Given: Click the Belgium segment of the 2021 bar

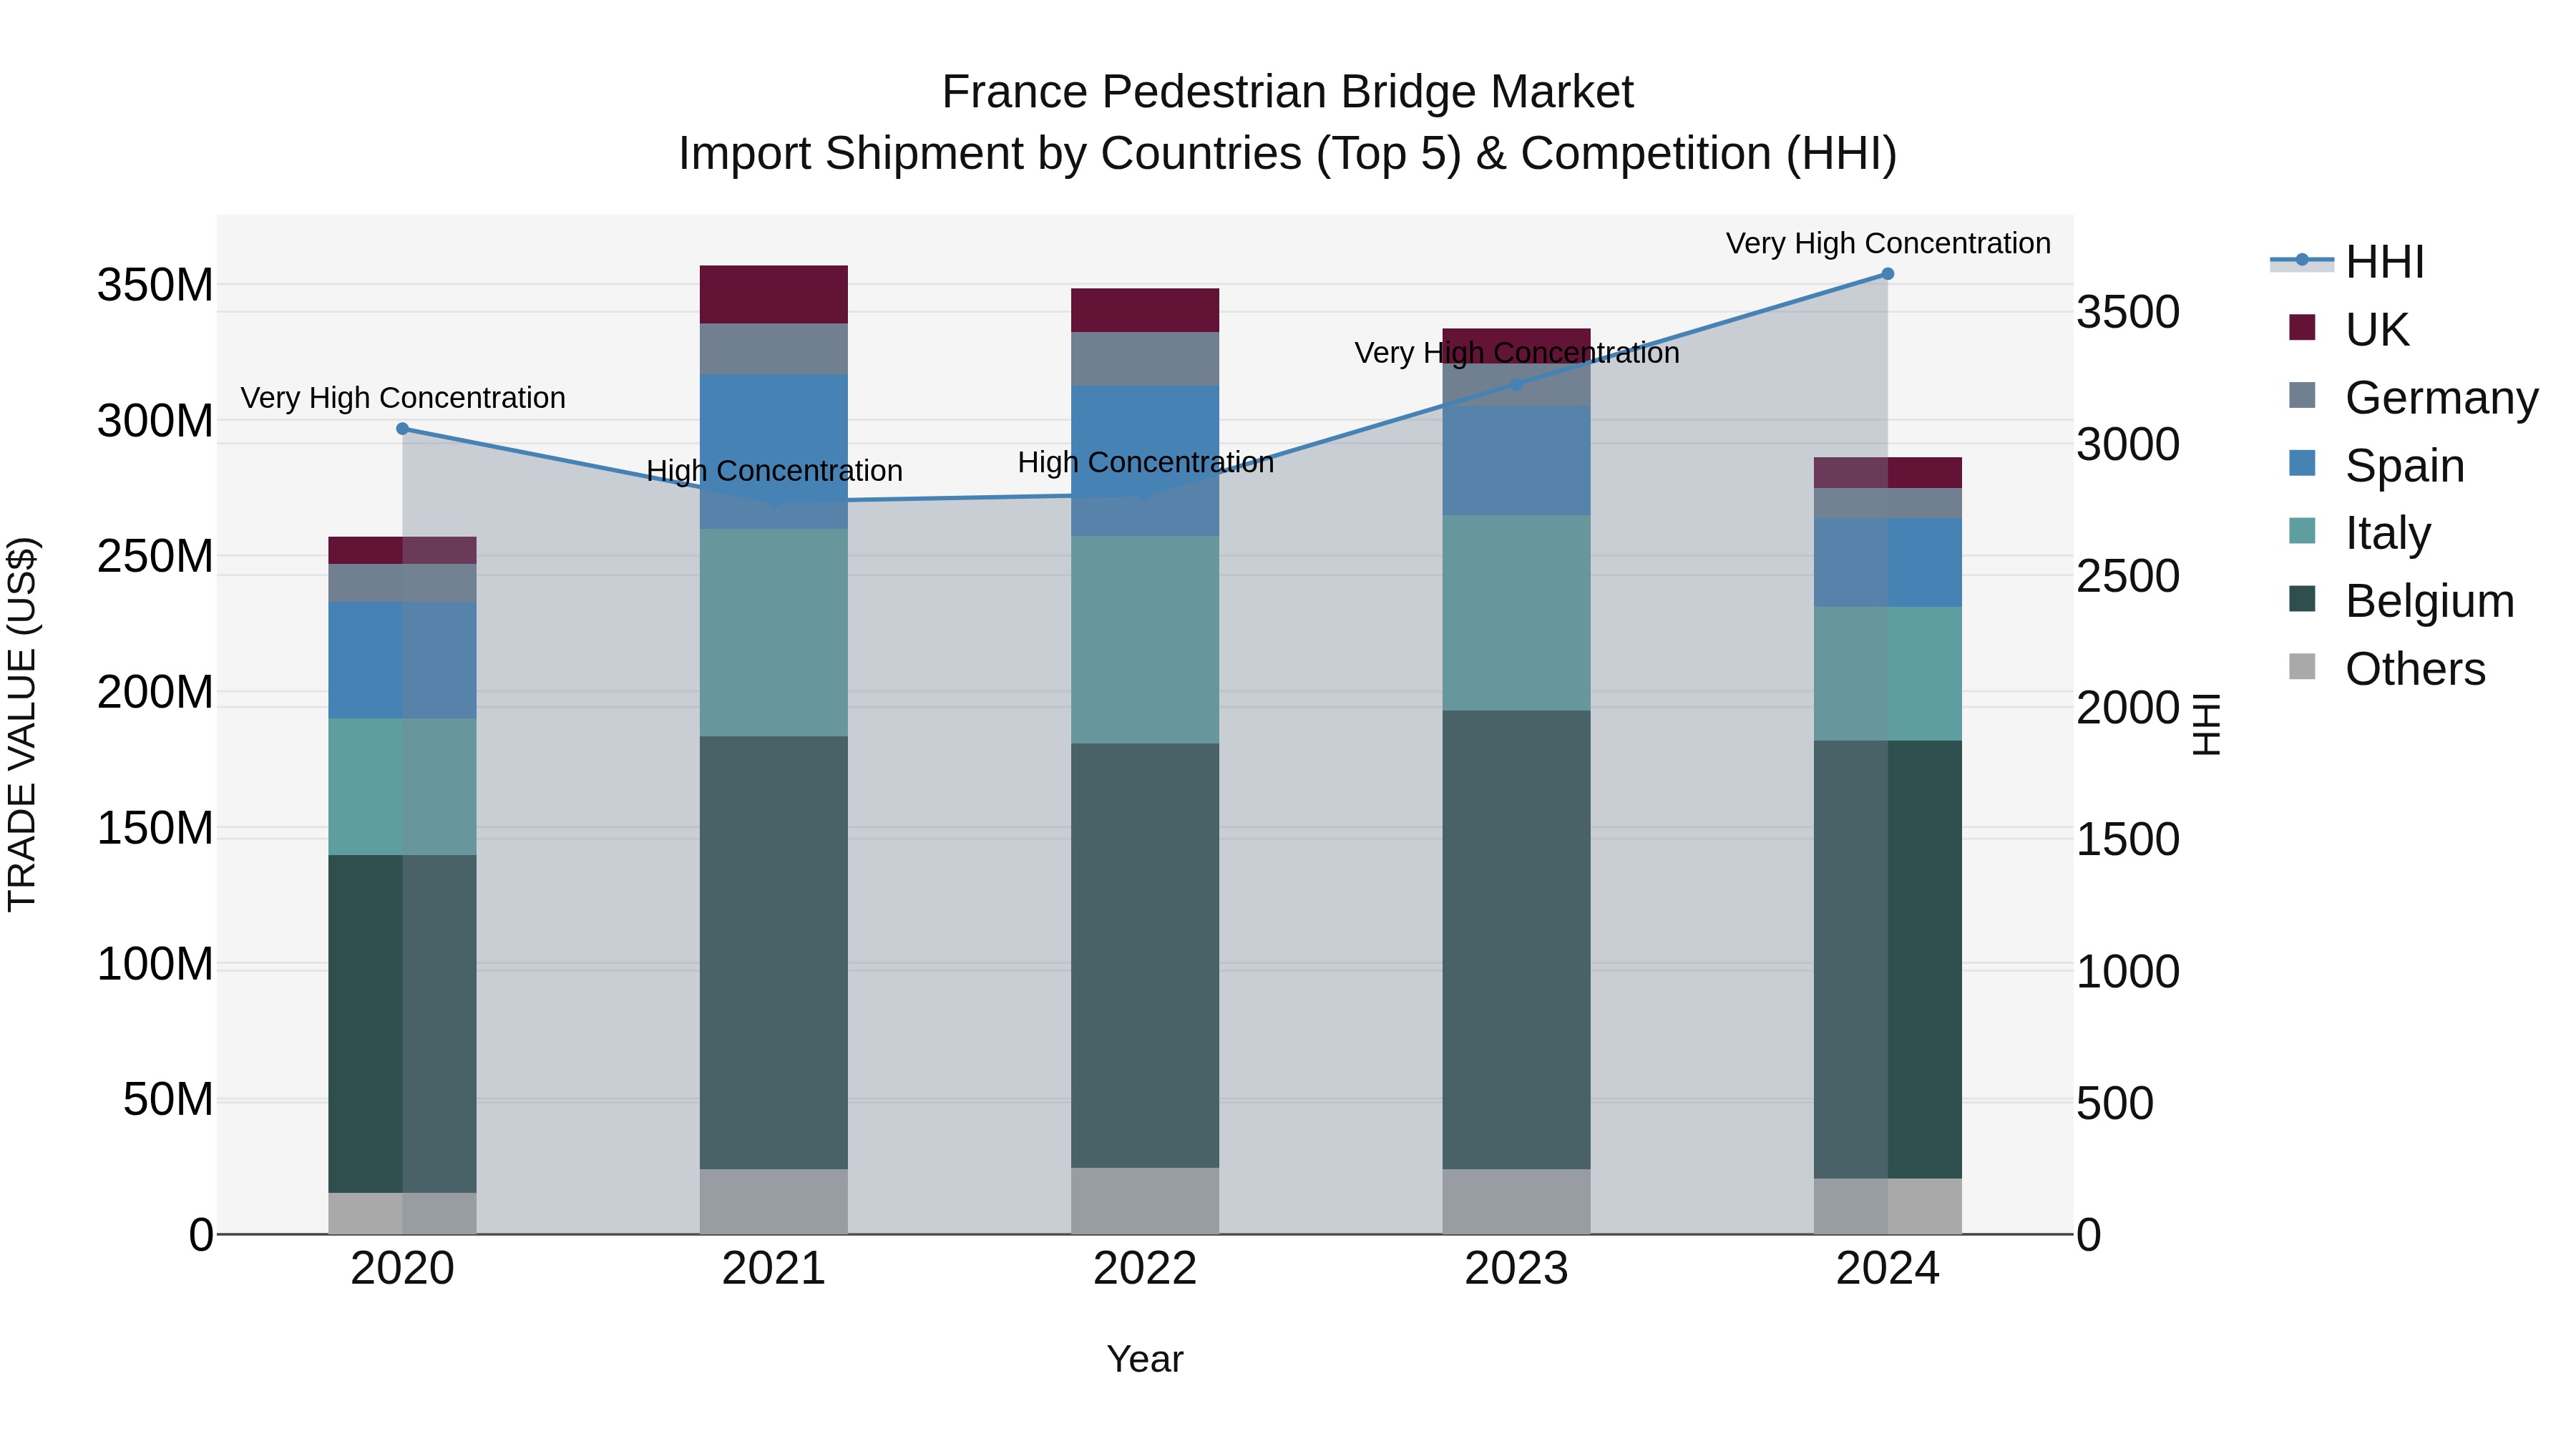Looking at the screenshot, I should coord(774,953).
